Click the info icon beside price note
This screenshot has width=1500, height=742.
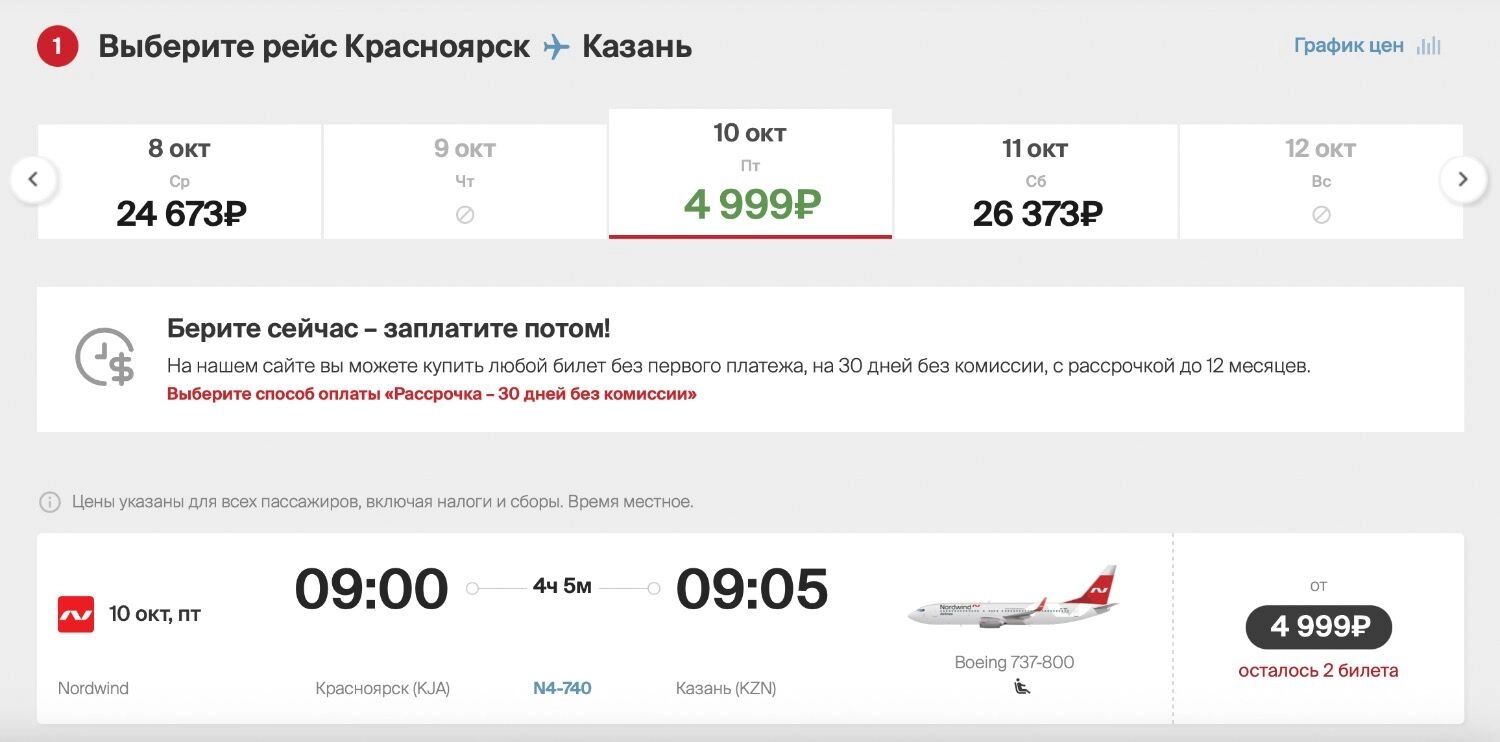(x=49, y=502)
